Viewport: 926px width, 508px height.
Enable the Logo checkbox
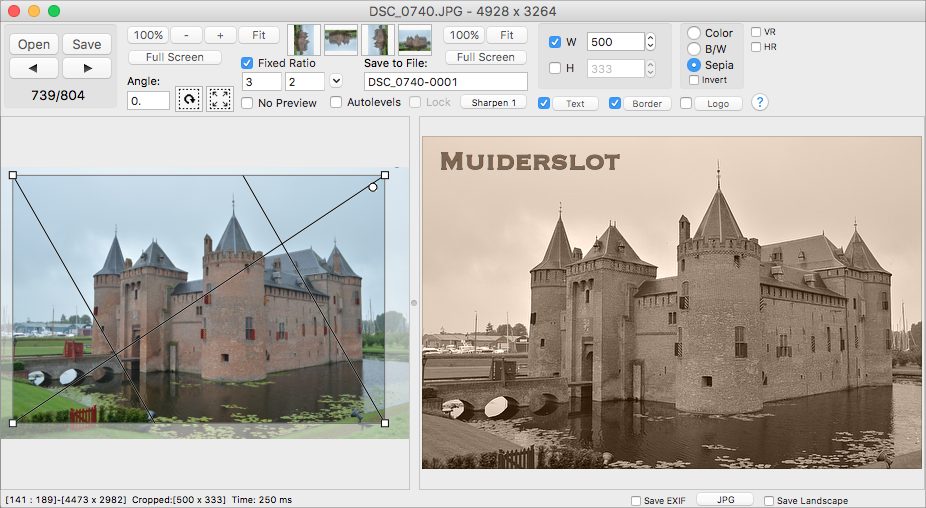(686, 103)
